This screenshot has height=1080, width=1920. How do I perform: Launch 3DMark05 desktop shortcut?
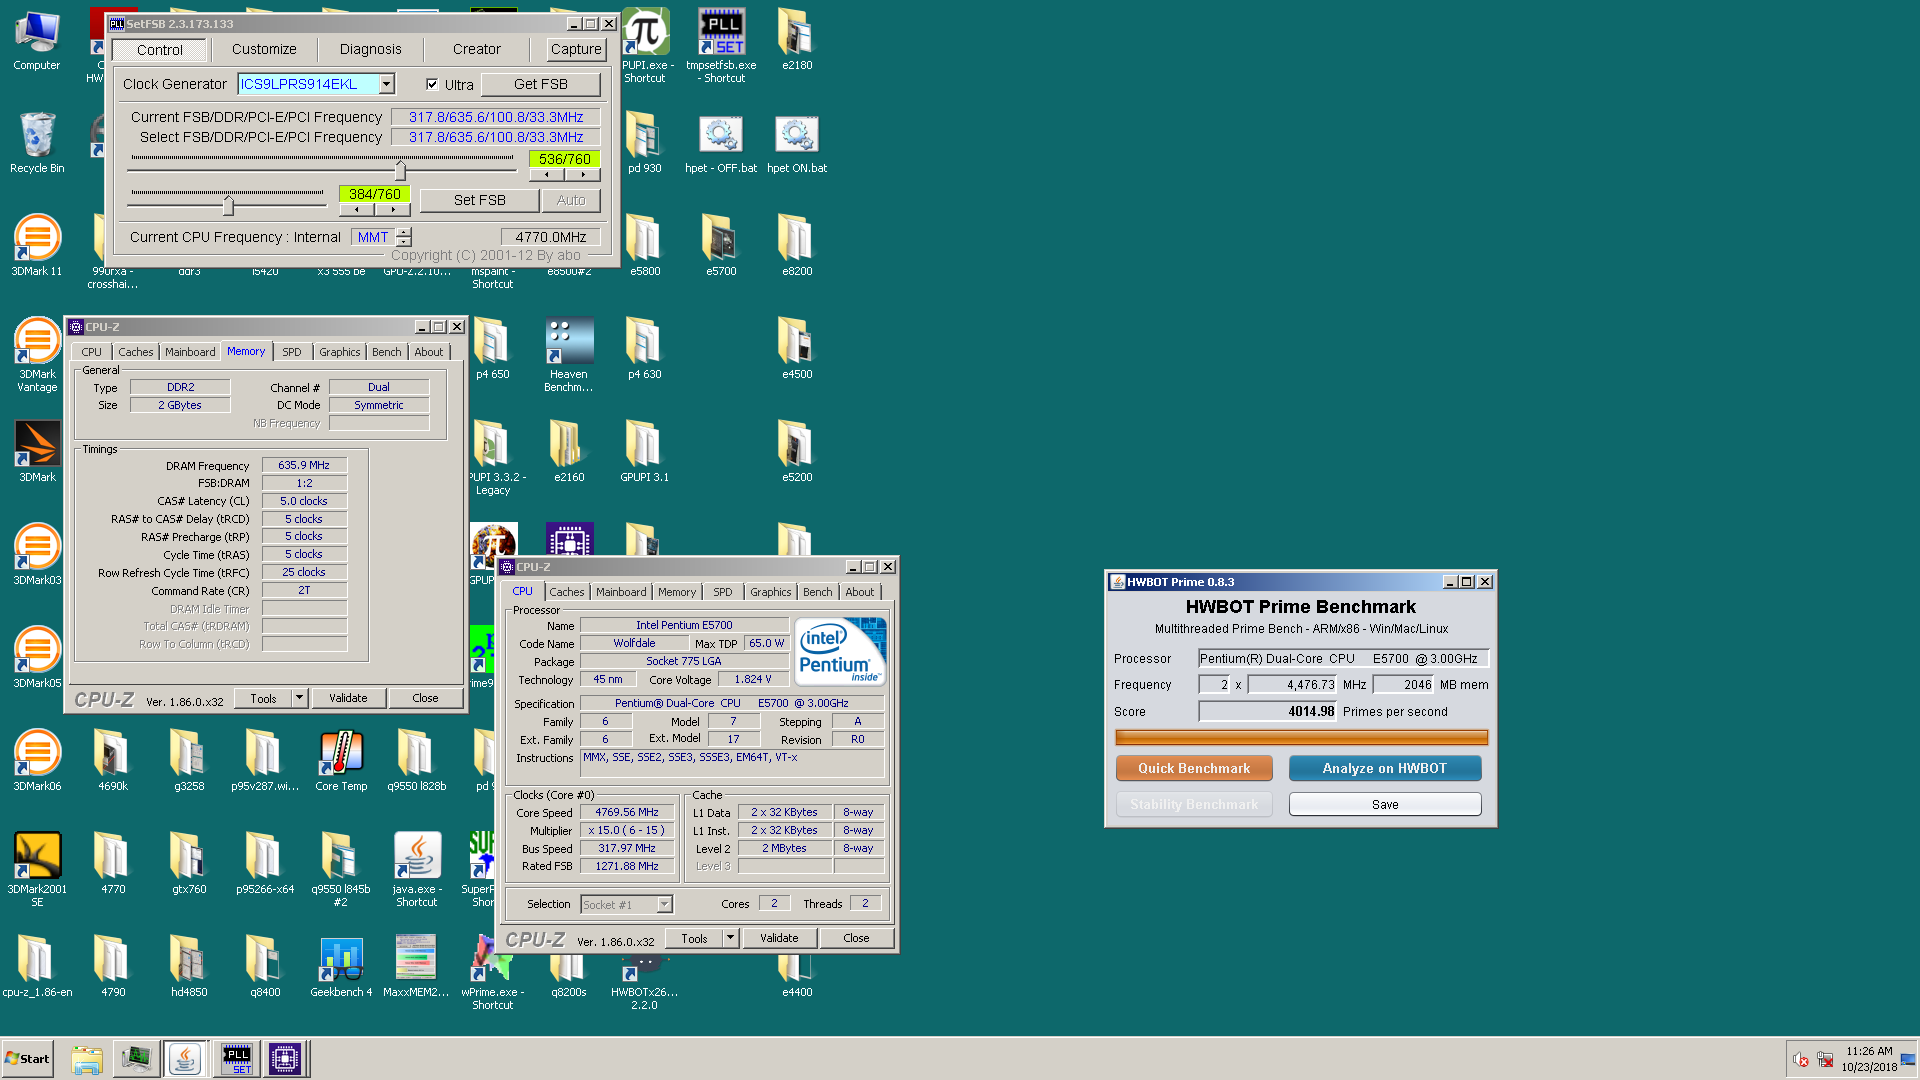37,658
